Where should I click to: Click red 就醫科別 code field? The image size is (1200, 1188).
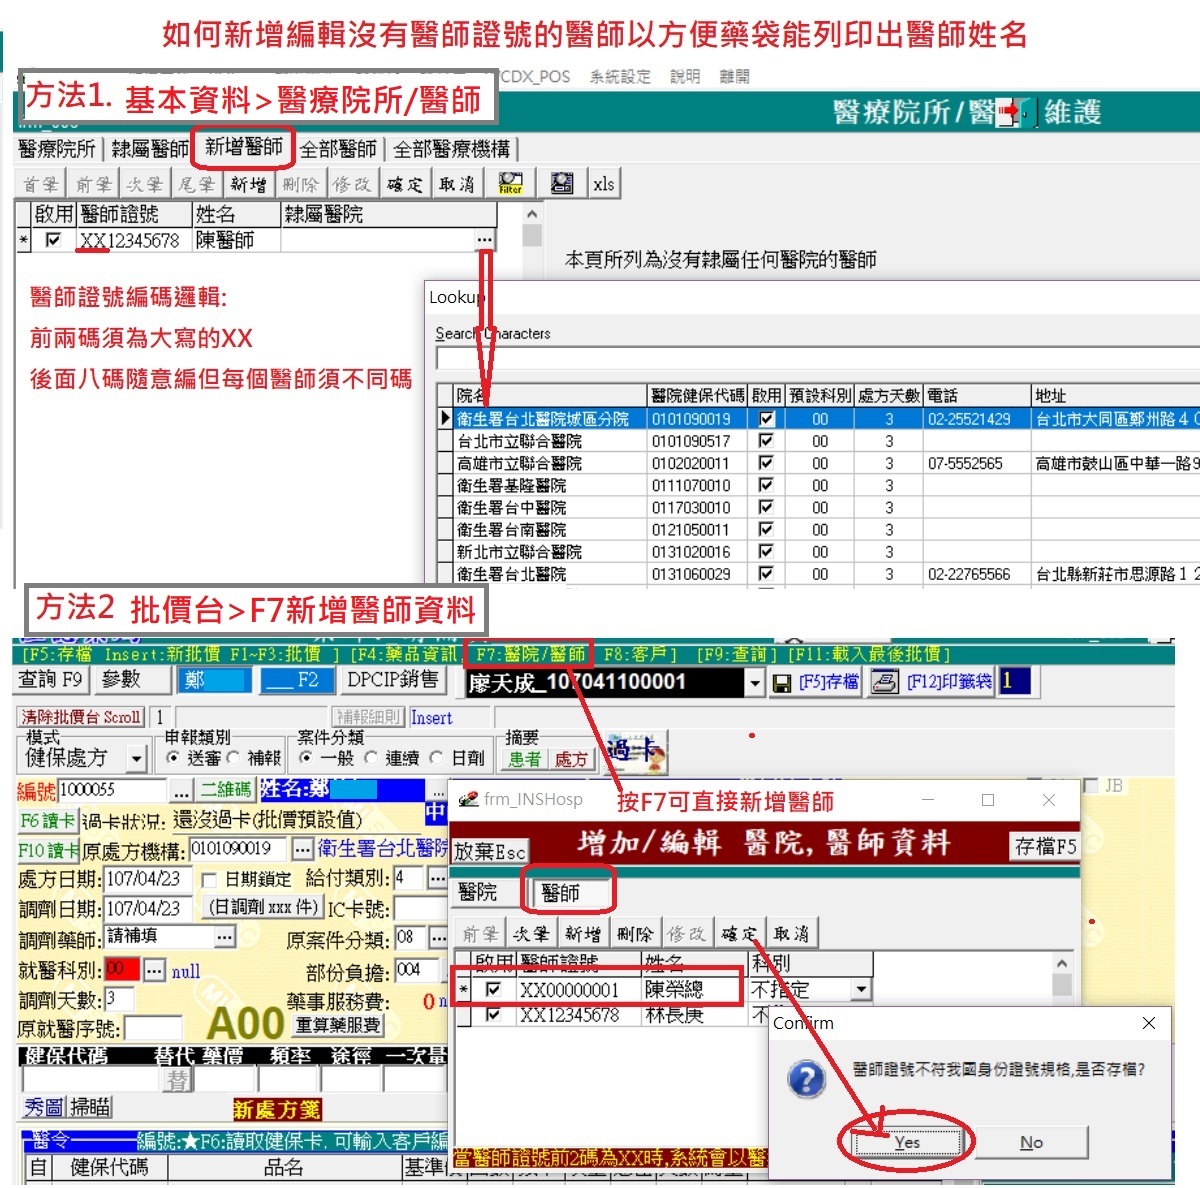click(122, 969)
